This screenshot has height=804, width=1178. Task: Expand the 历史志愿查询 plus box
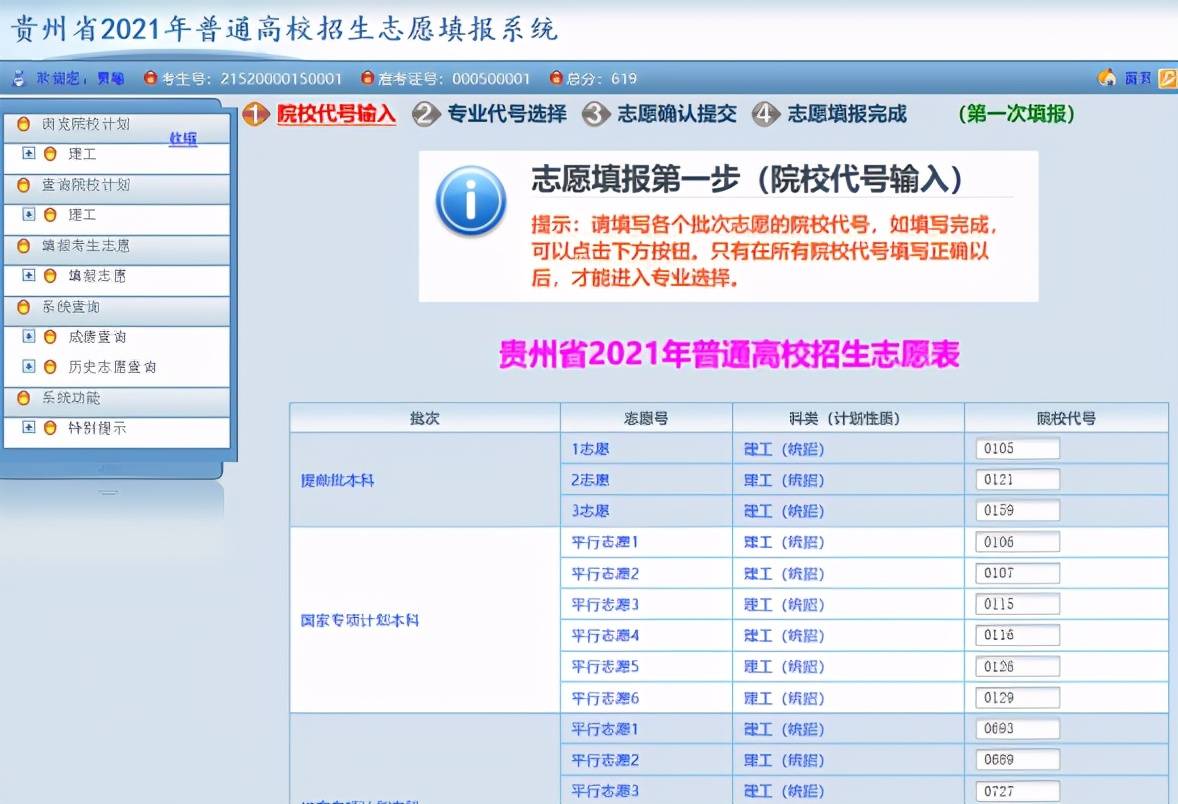click(29, 367)
